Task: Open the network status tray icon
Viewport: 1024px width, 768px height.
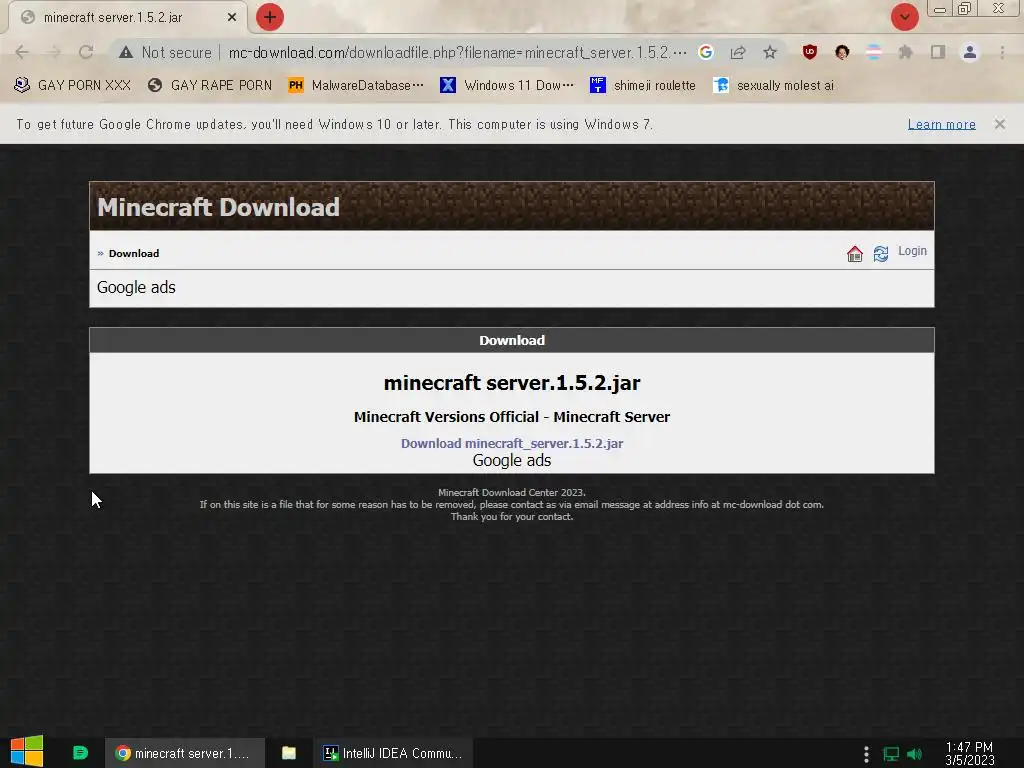Action: (891, 754)
